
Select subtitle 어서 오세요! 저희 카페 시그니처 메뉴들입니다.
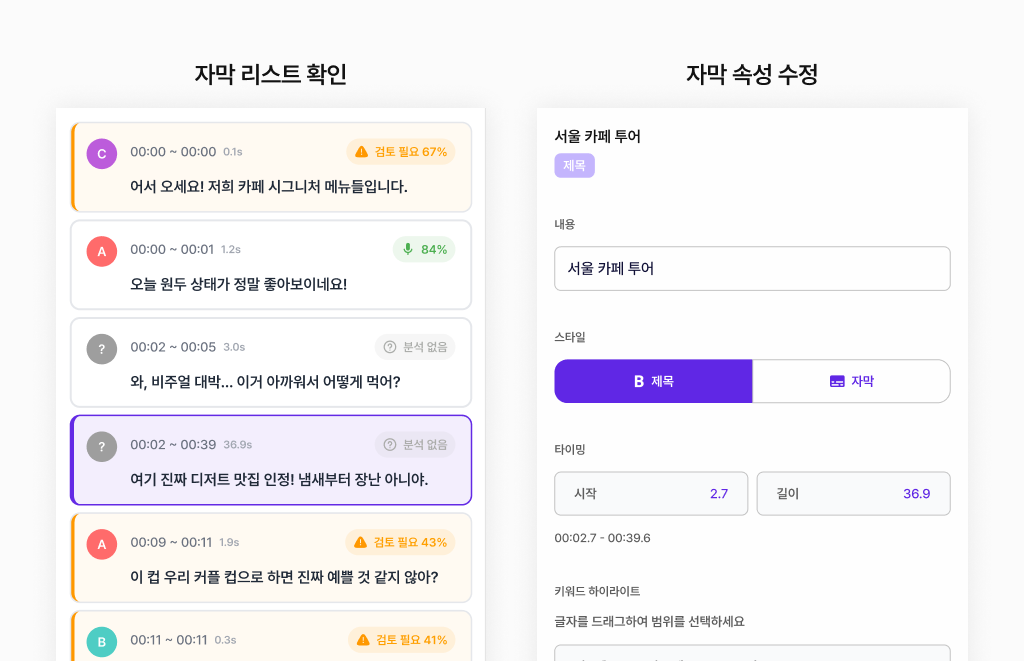click(x=269, y=187)
